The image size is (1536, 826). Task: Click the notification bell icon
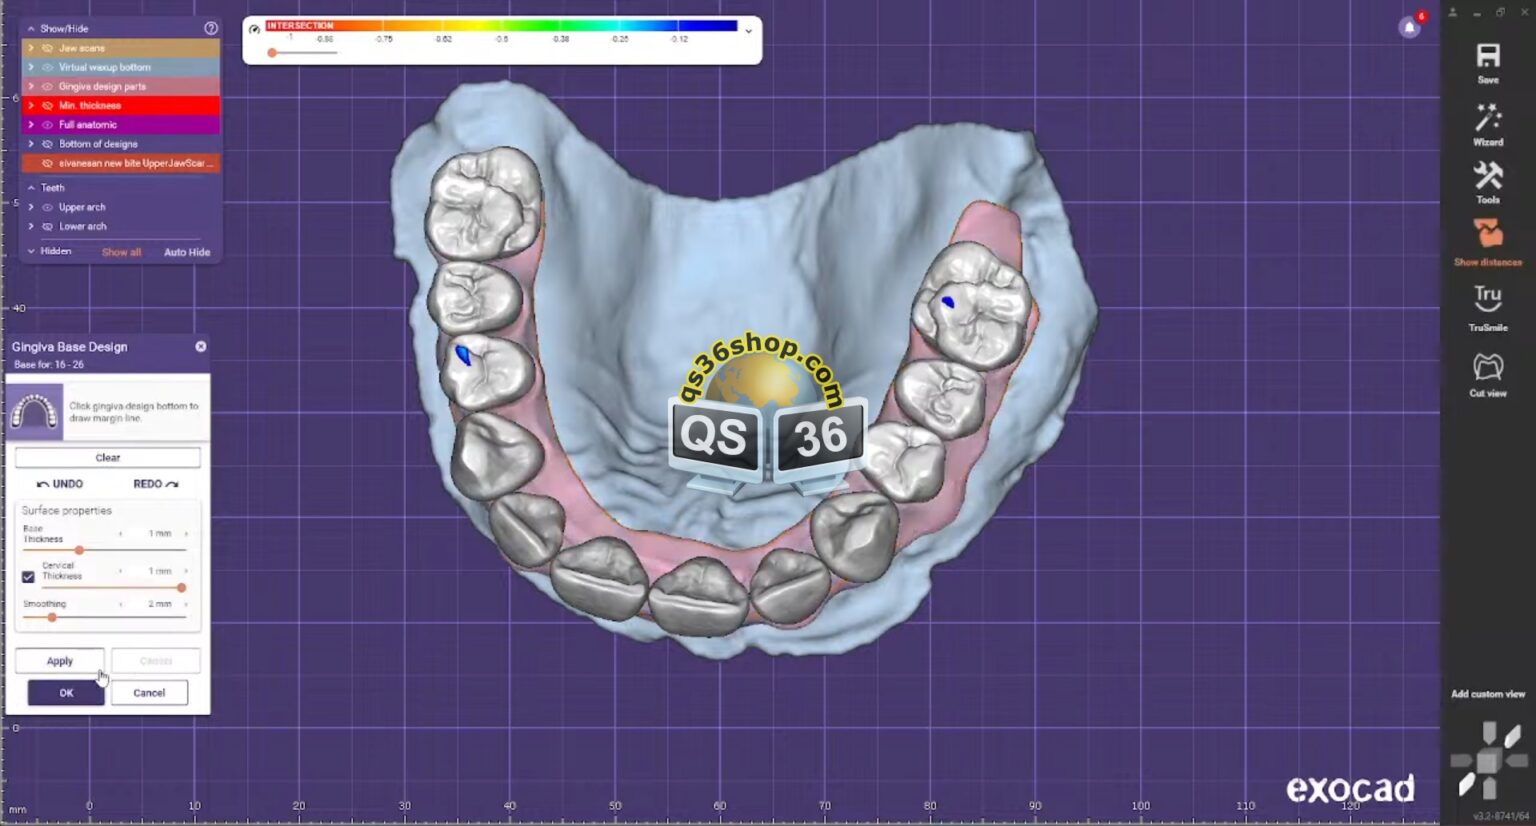coord(1409,27)
